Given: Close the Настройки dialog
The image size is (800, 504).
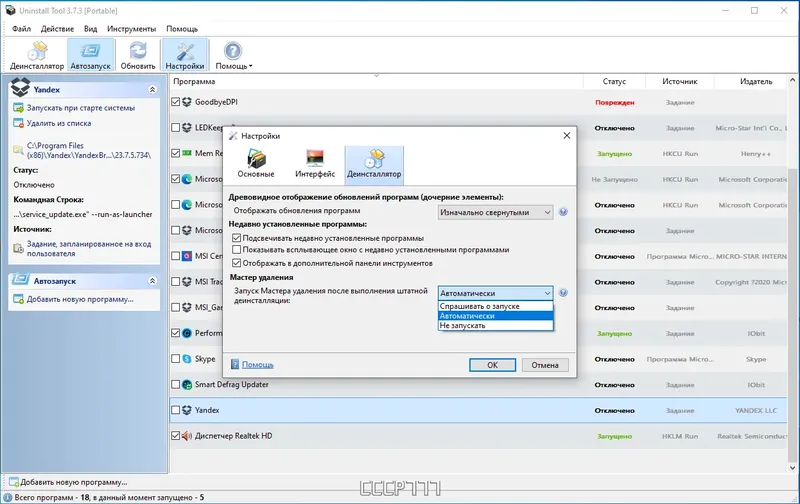Looking at the screenshot, I should pyautogui.click(x=566, y=136).
